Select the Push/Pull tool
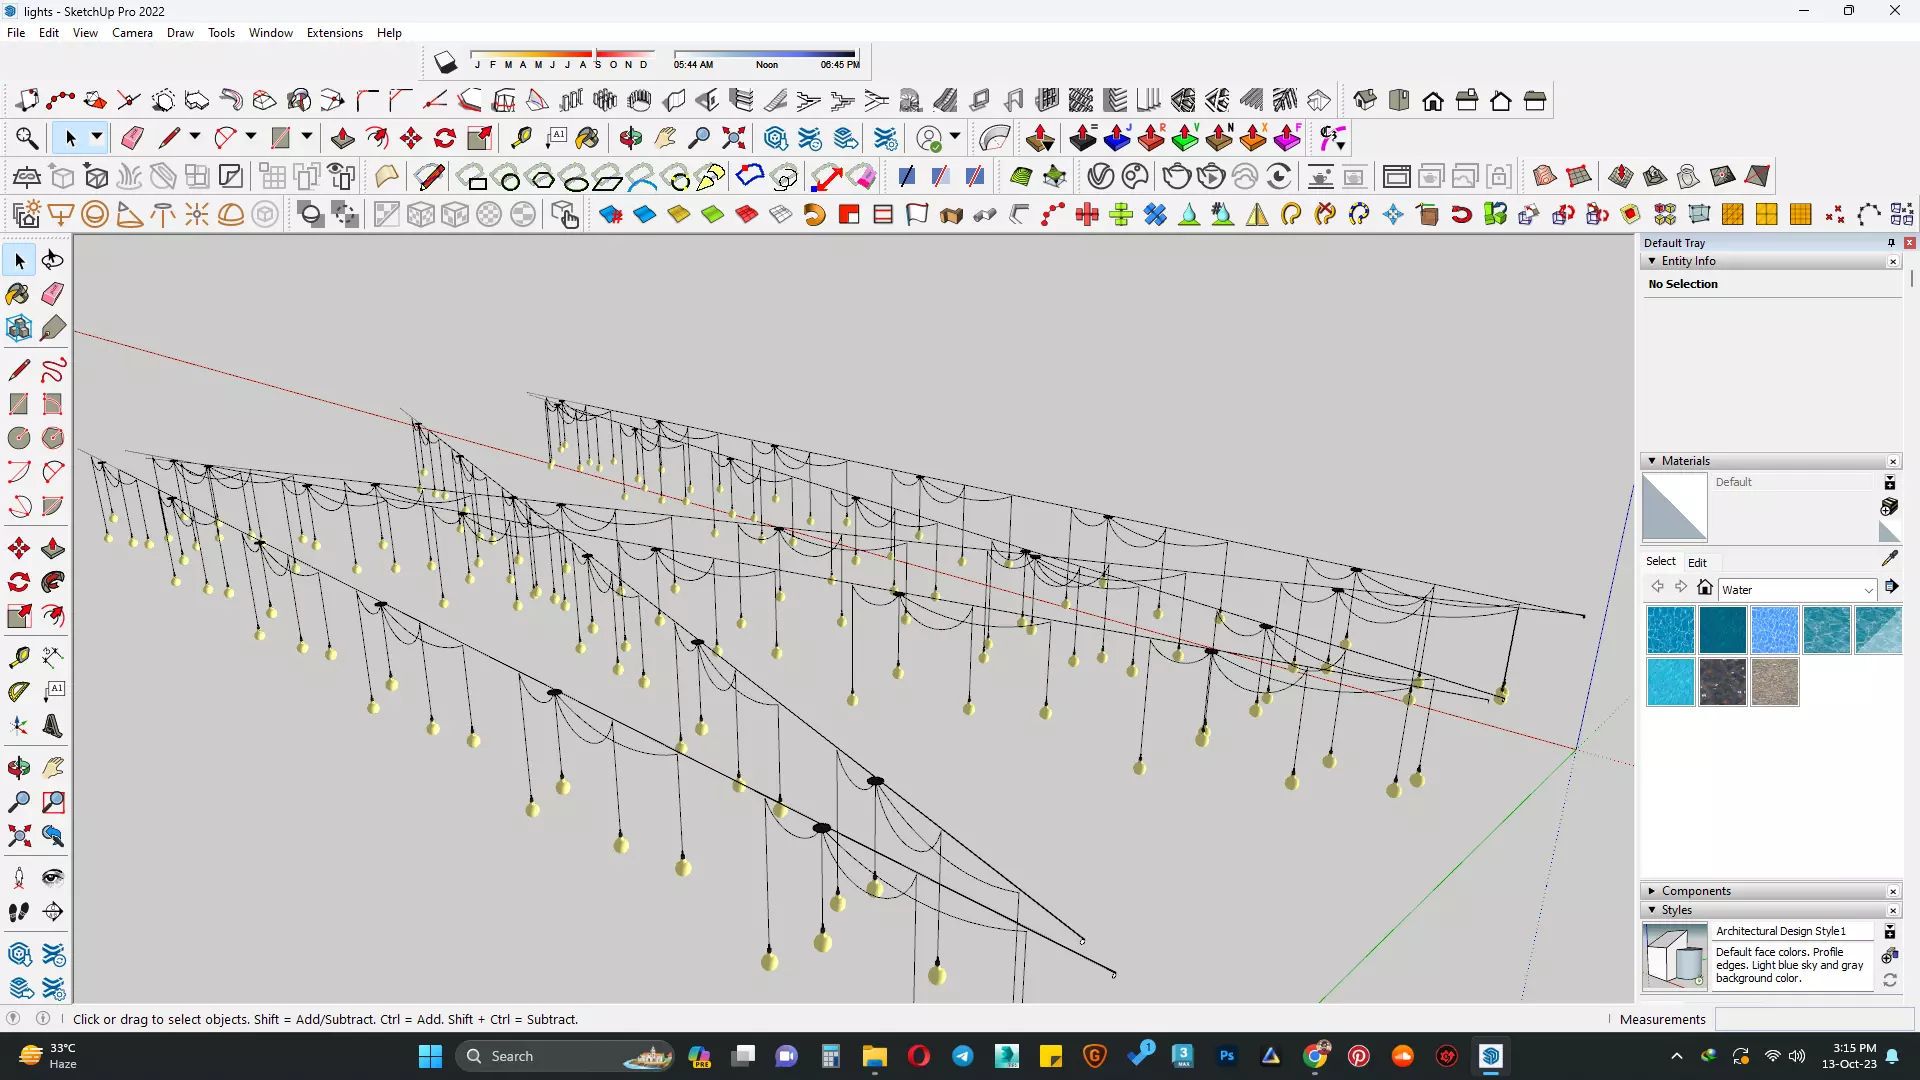Viewport: 1920px width, 1080px height. pos(53,548)
